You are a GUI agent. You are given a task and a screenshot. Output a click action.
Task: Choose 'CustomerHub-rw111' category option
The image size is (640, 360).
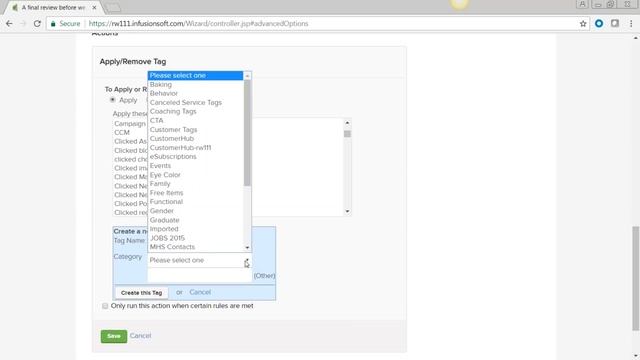(x=196, y=148)
